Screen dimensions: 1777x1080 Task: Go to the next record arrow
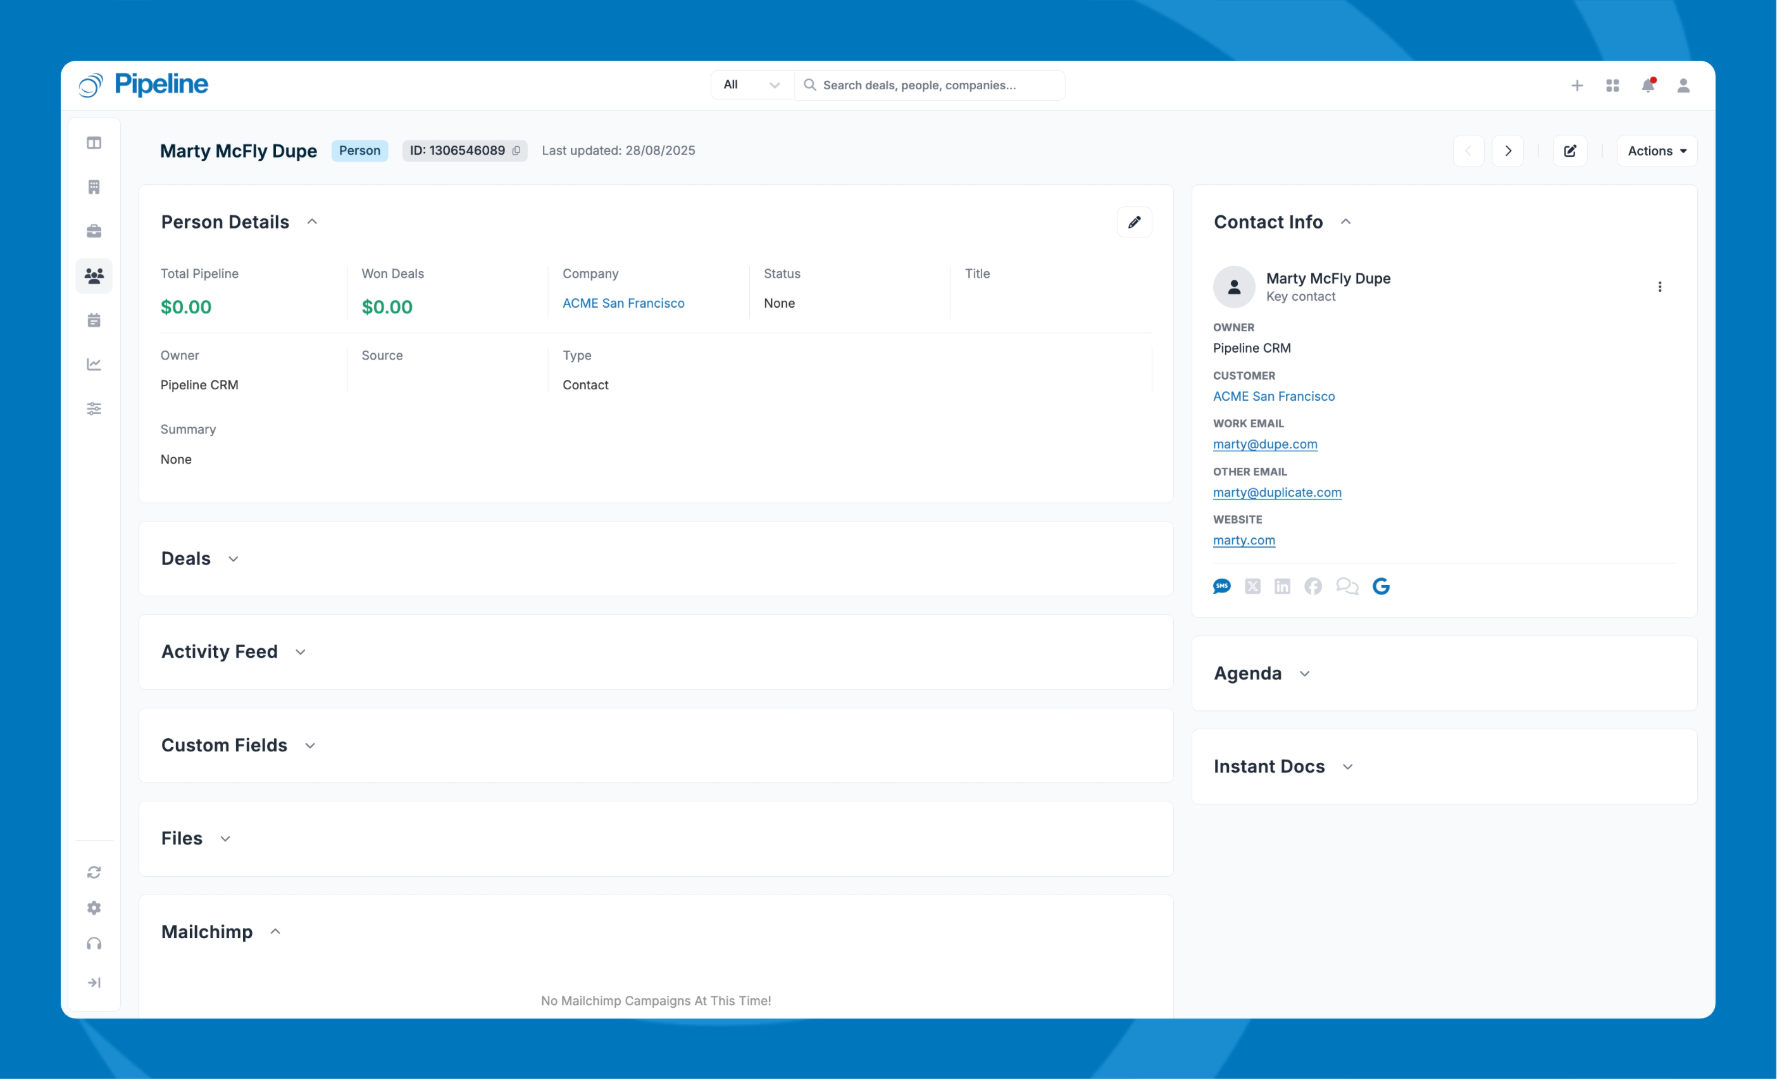1508,151
